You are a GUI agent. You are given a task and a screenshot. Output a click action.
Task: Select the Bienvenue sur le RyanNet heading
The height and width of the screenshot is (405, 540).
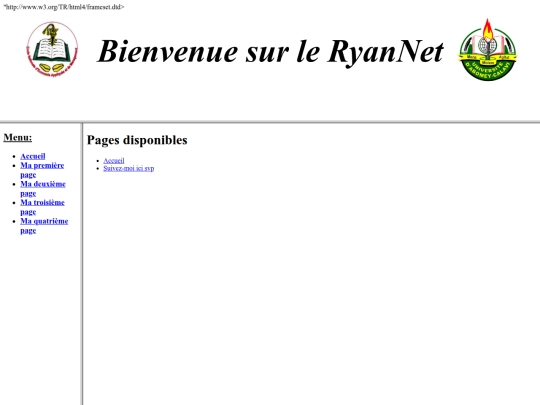tap(271, 51)
